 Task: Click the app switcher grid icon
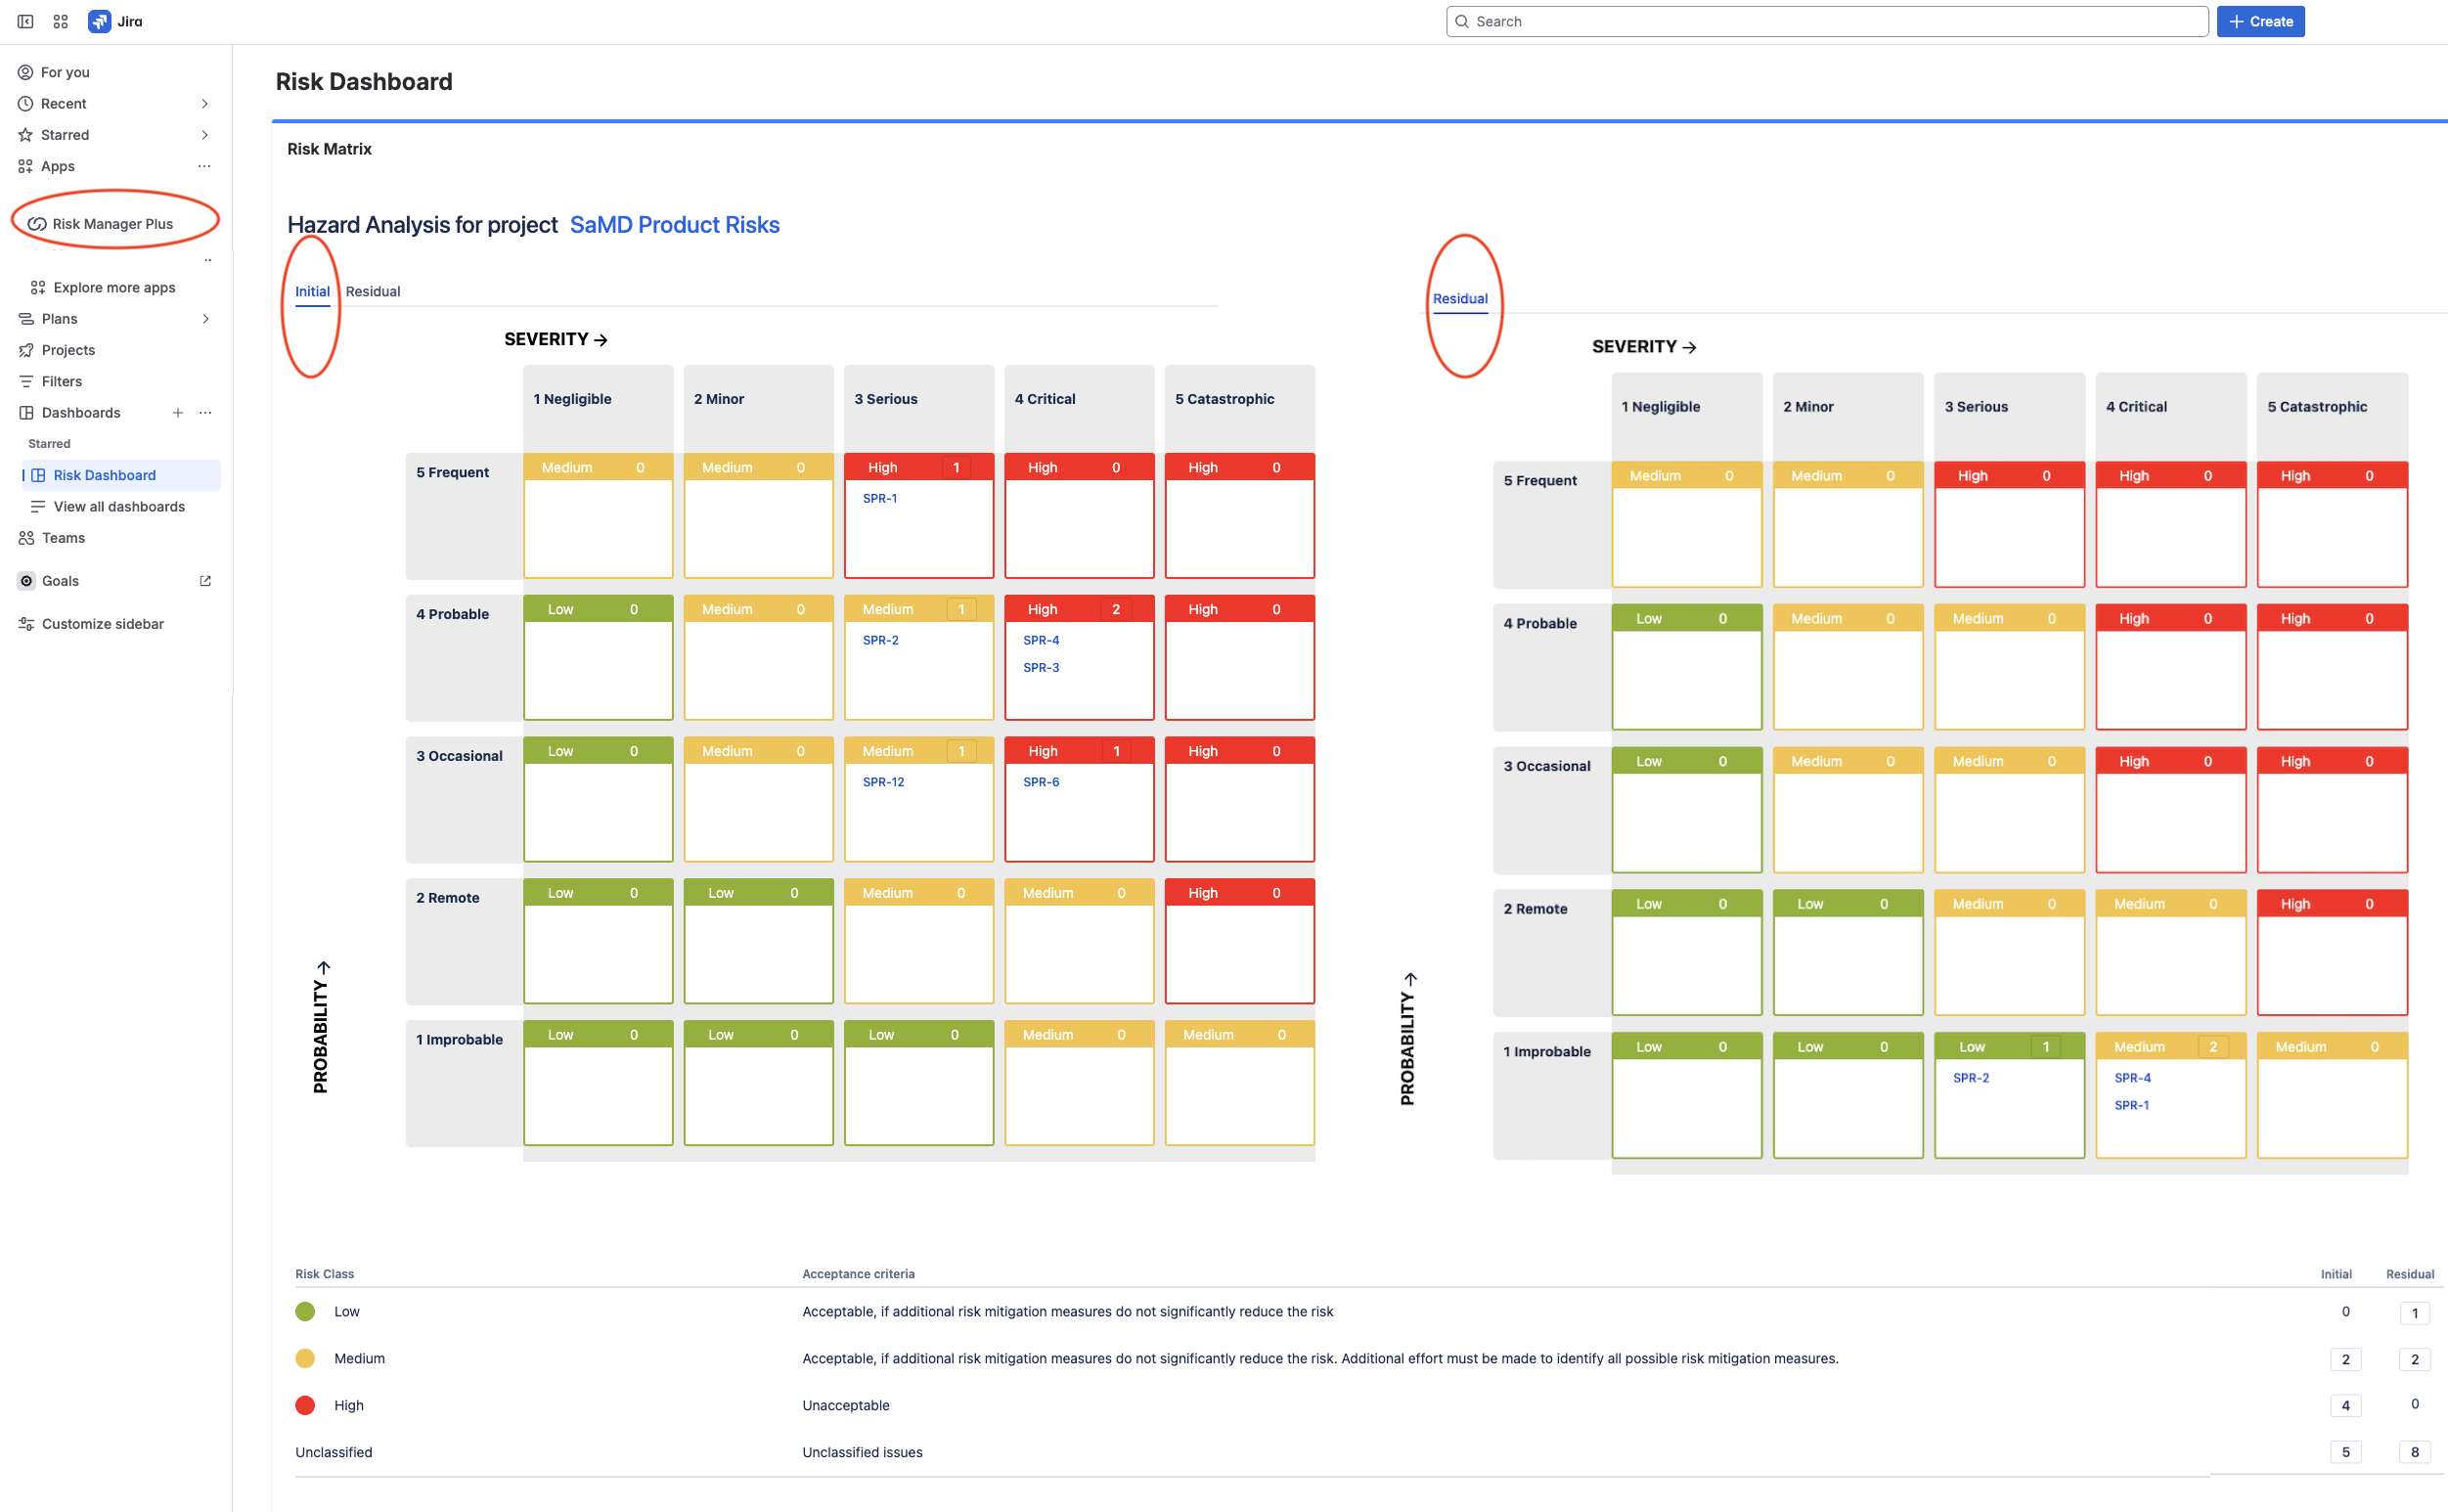pyautogui.click(x=60, y=21)
